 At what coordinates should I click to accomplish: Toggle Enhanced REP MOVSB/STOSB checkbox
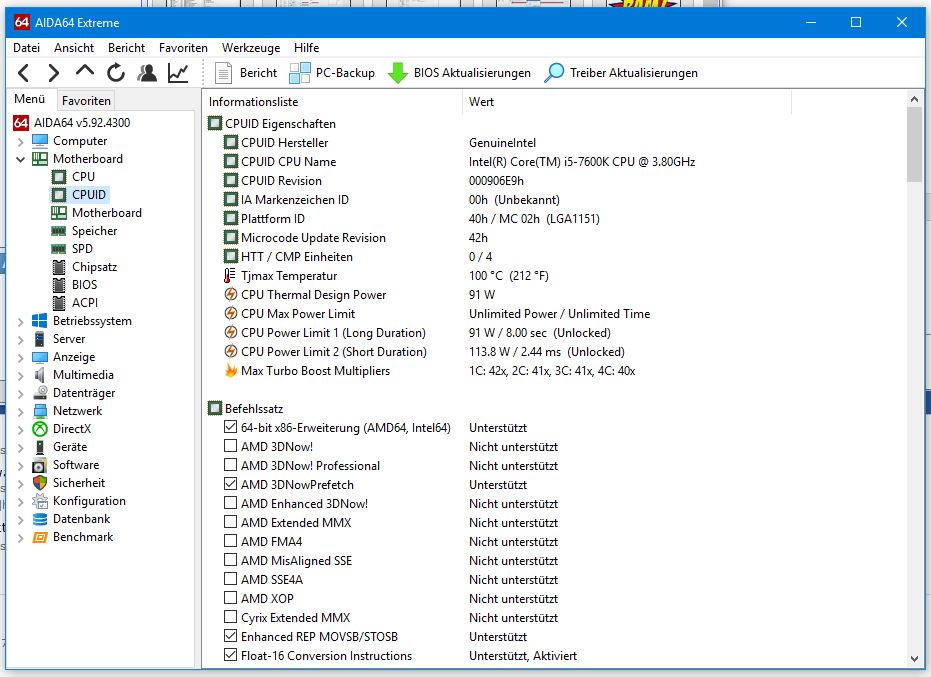pyautogui.click(x=230, y=636)
